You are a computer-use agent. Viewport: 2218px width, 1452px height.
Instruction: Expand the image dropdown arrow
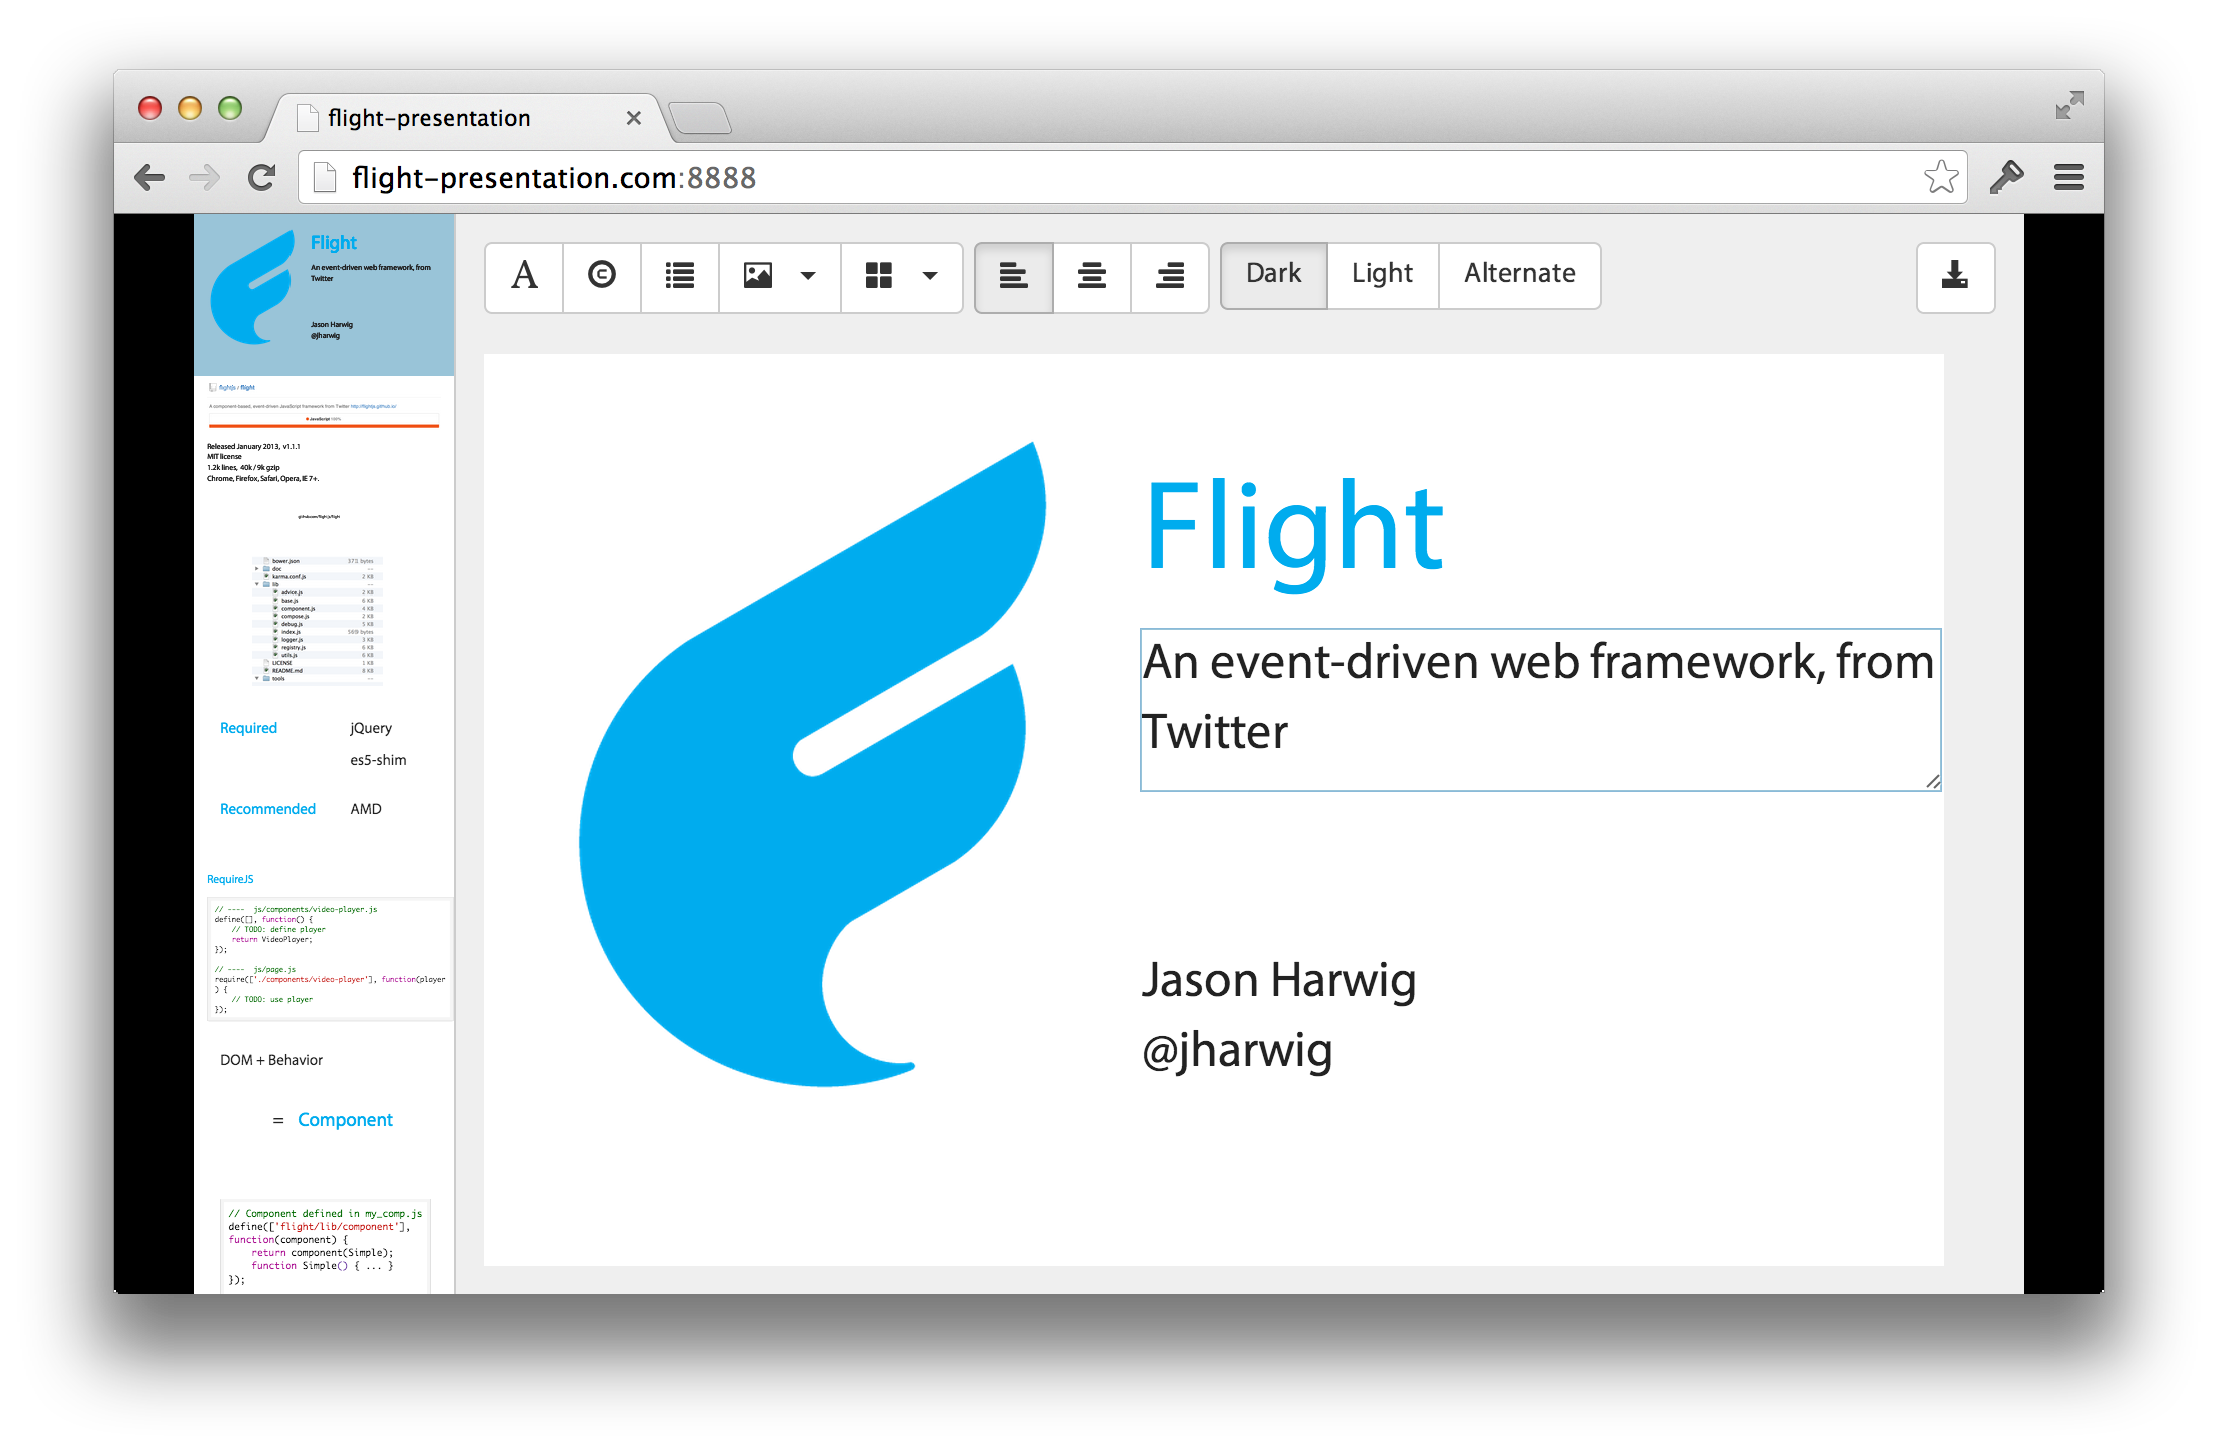(808, 276)
